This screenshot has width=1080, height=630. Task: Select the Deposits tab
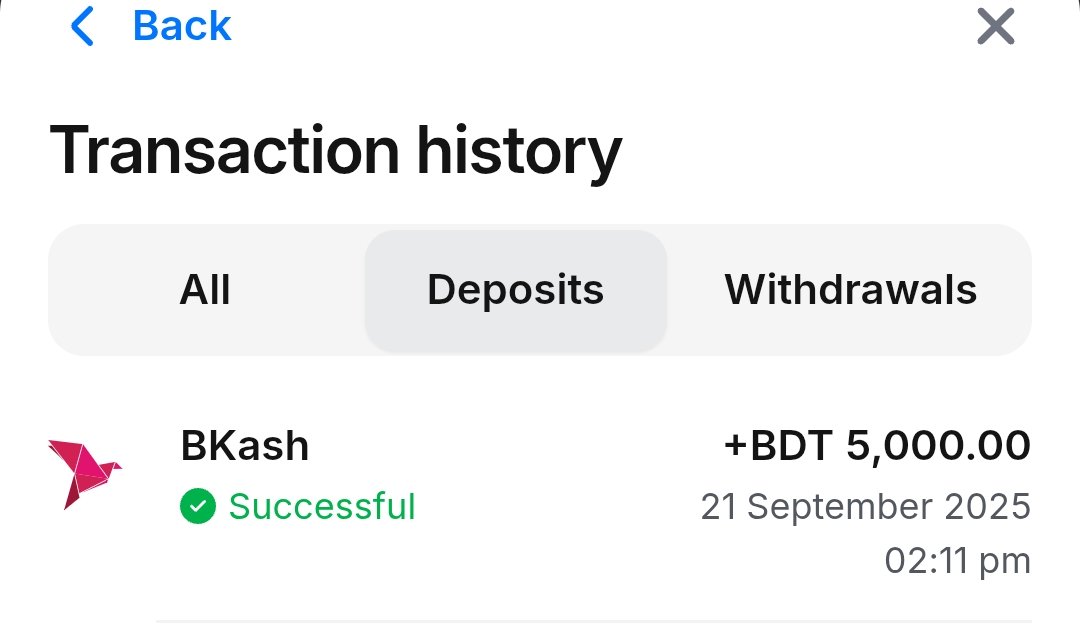[x=515, y=290]
